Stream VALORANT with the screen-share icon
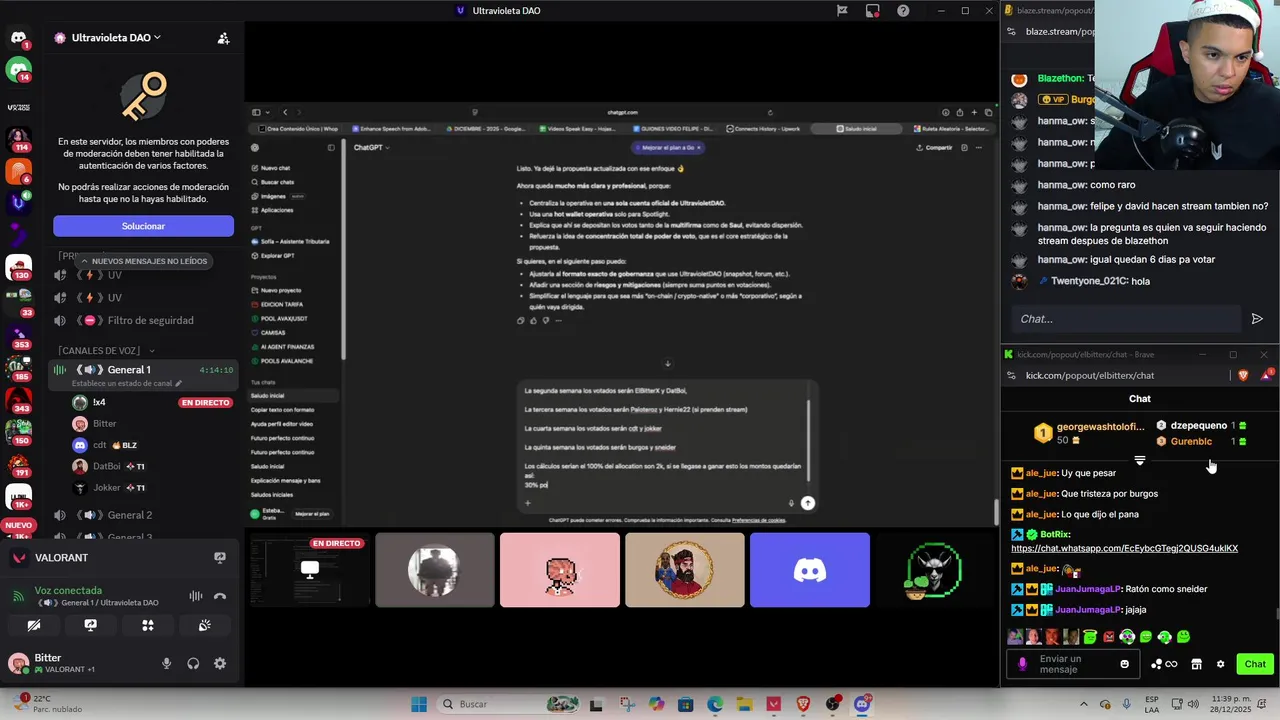The width and height of the screenshot is (1280, 720). point(219,558)
